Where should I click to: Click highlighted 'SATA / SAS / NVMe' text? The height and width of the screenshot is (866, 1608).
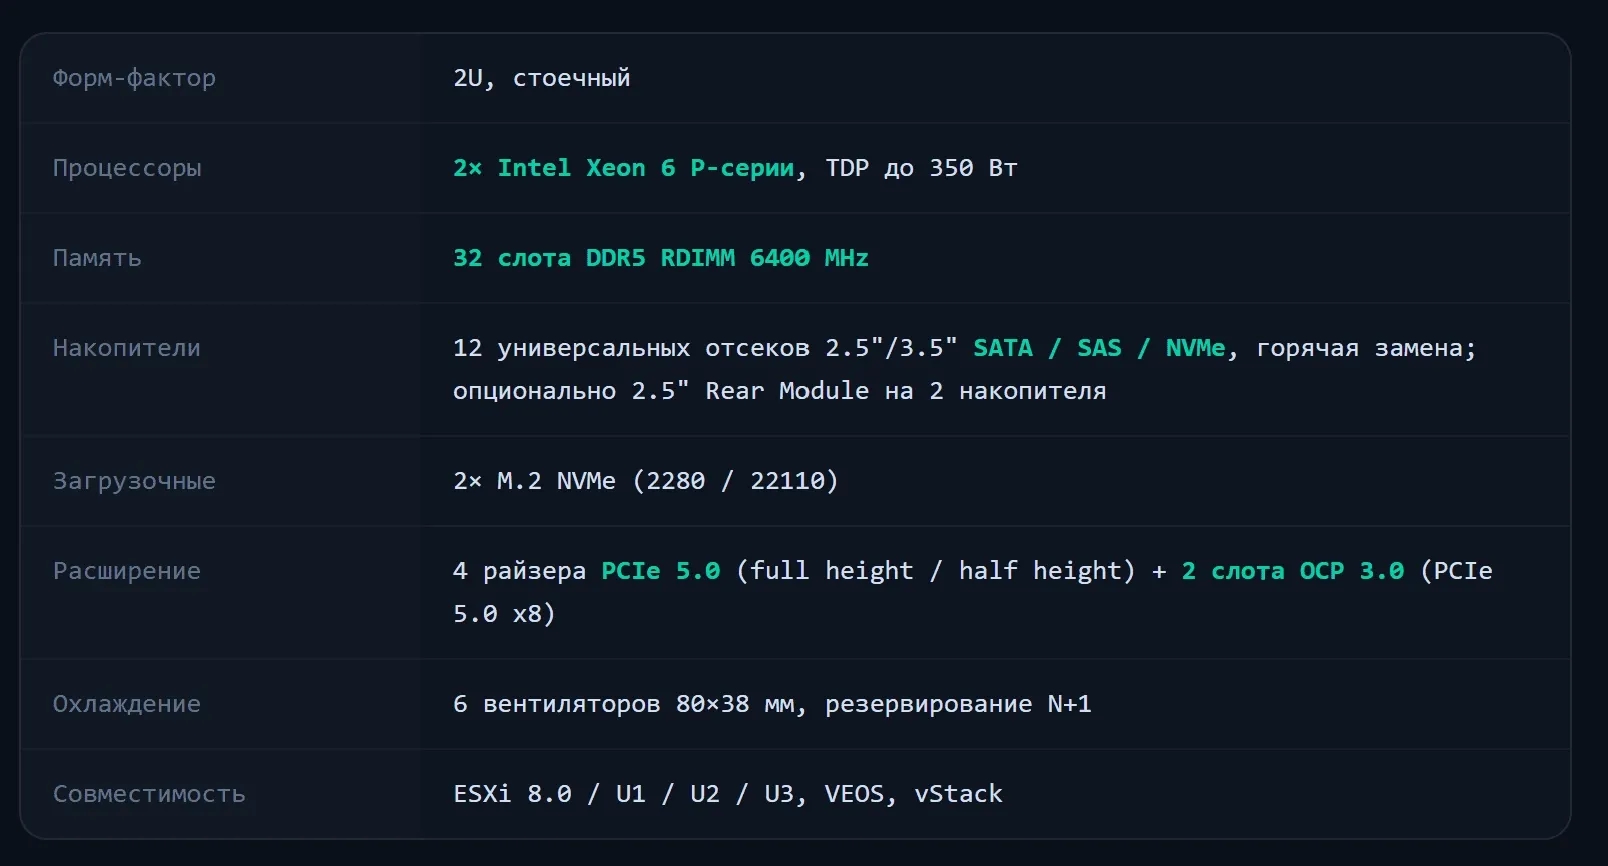[x=1099, y=348]
